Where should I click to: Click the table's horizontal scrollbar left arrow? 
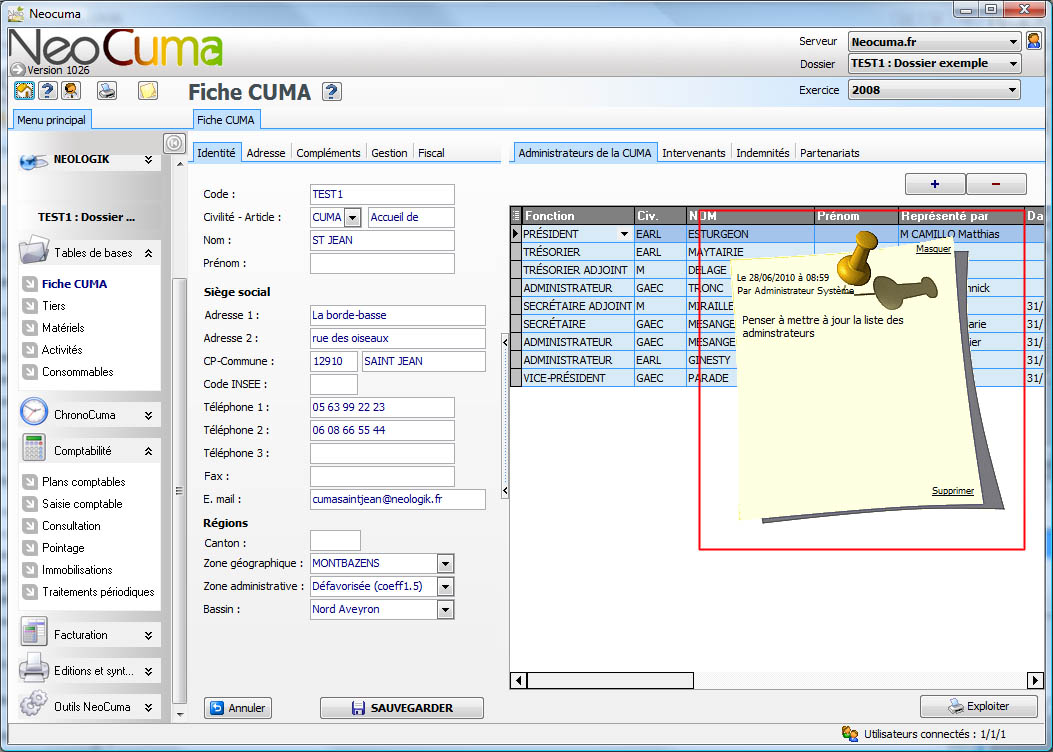tap(518, 681)
